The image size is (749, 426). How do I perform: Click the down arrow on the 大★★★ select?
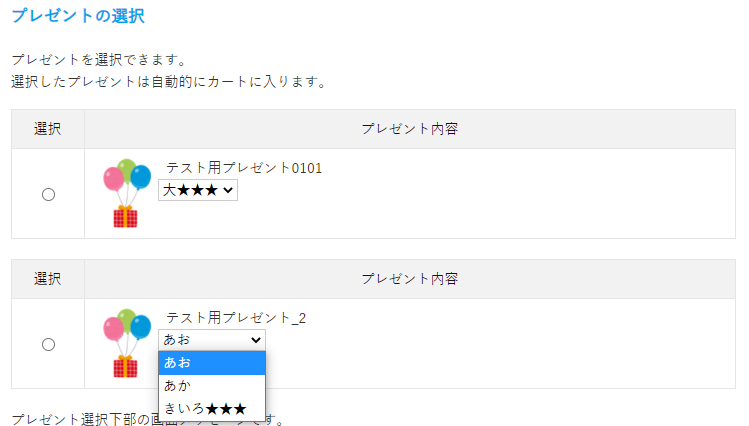point(229,190)
